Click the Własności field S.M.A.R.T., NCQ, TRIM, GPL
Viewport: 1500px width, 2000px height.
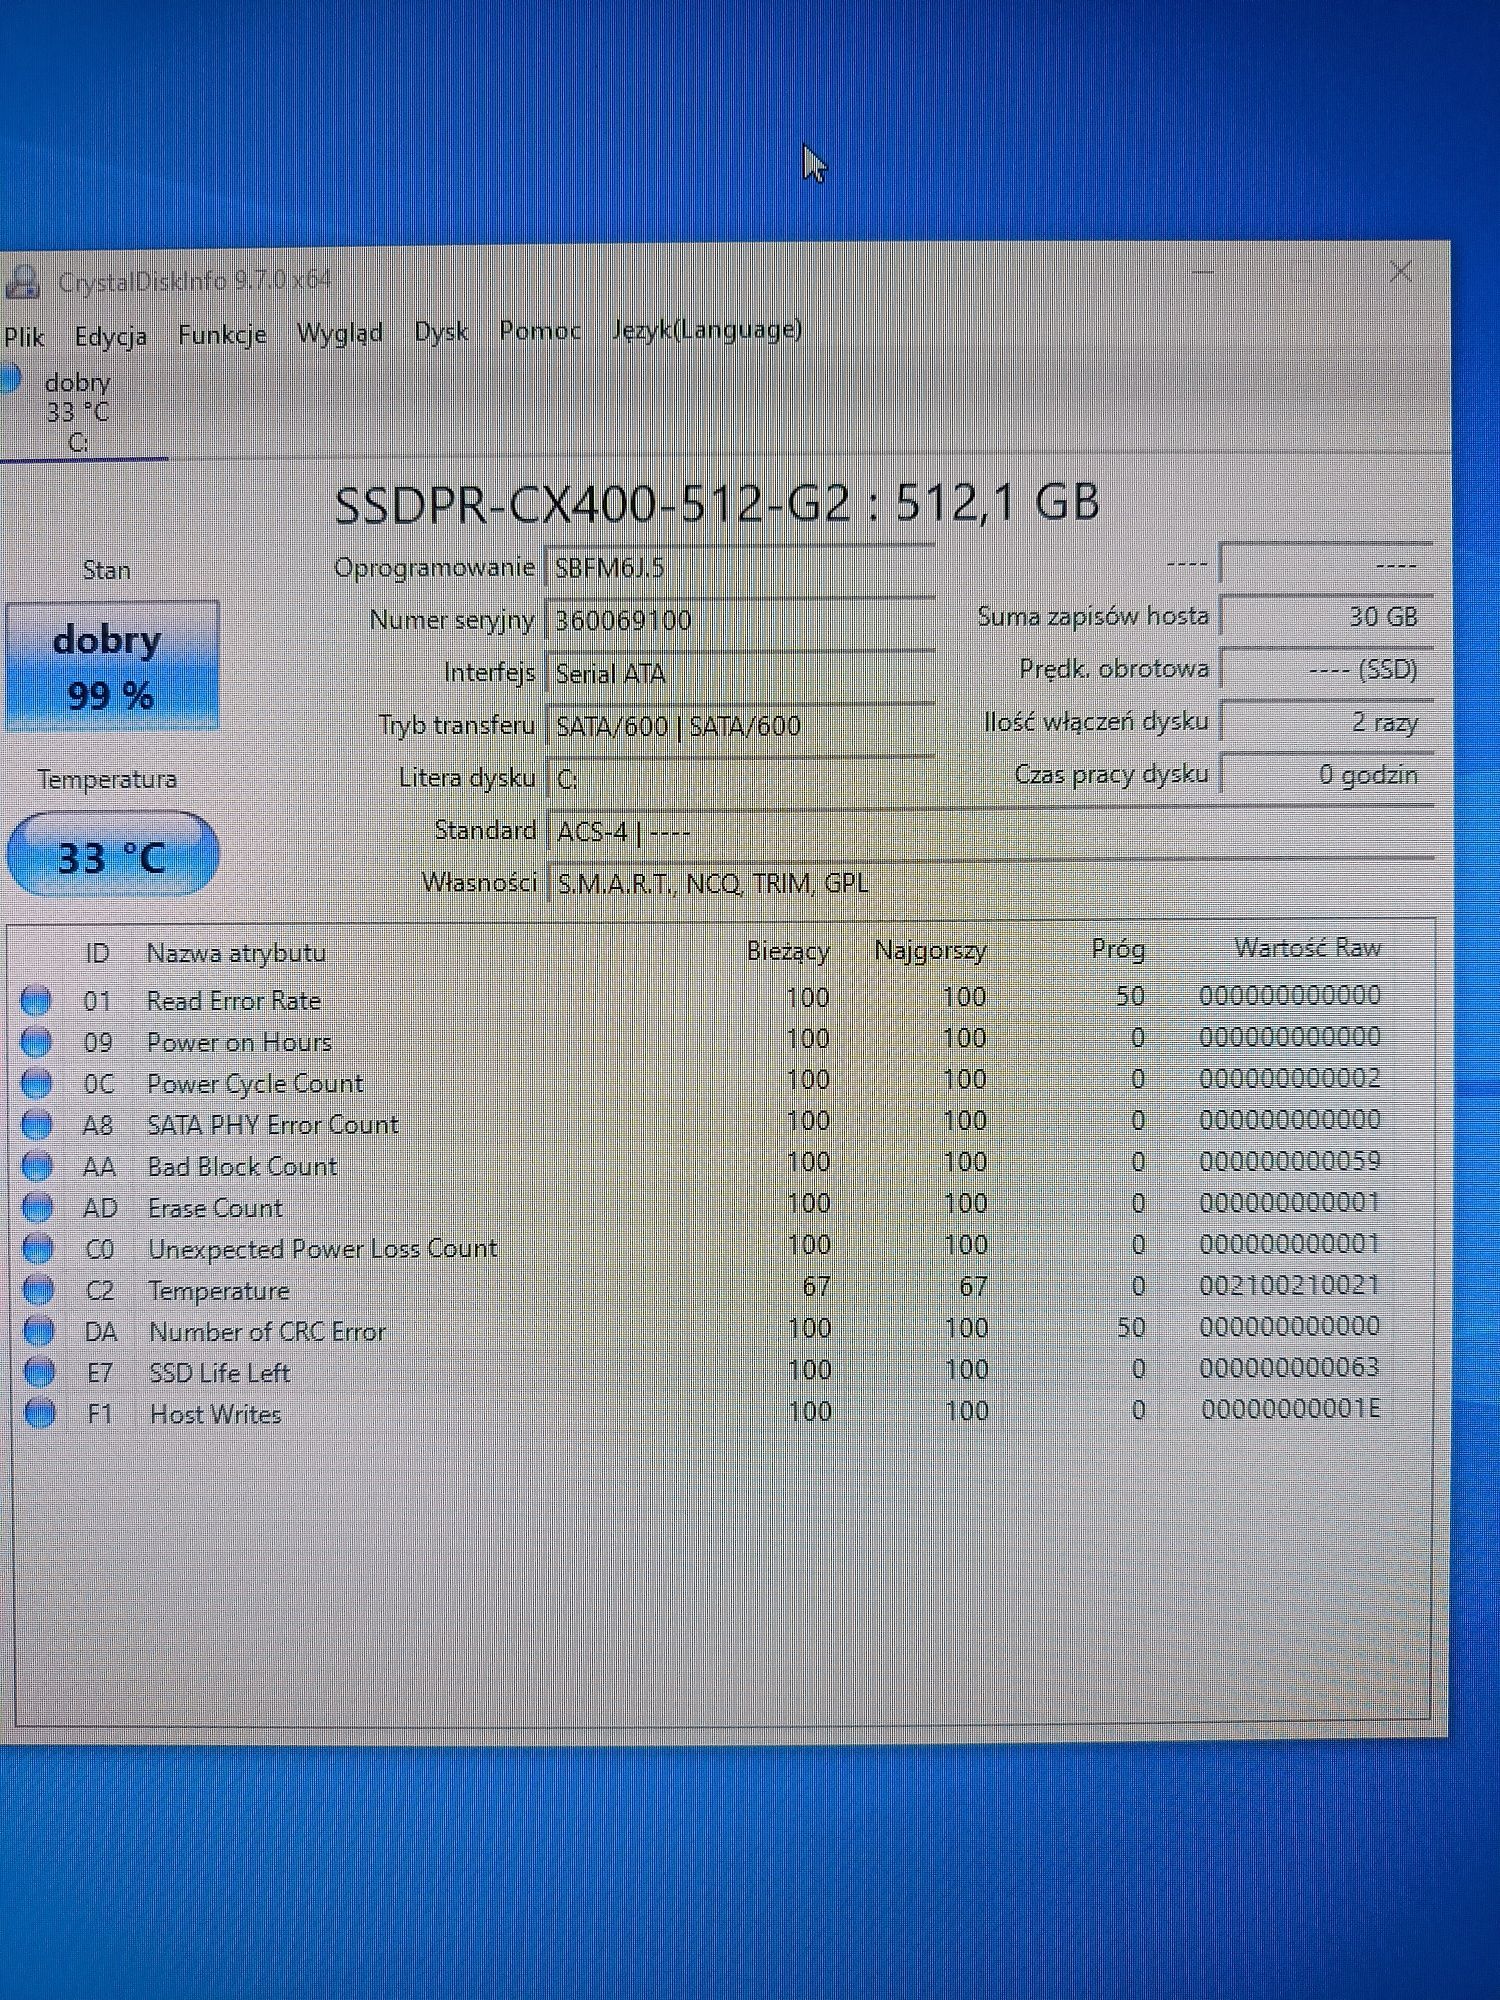[990, 883]
